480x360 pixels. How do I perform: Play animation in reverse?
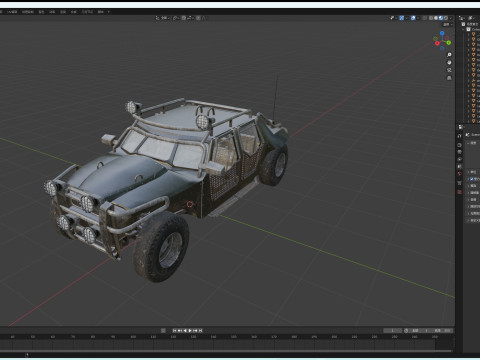(x=185, y=331)
